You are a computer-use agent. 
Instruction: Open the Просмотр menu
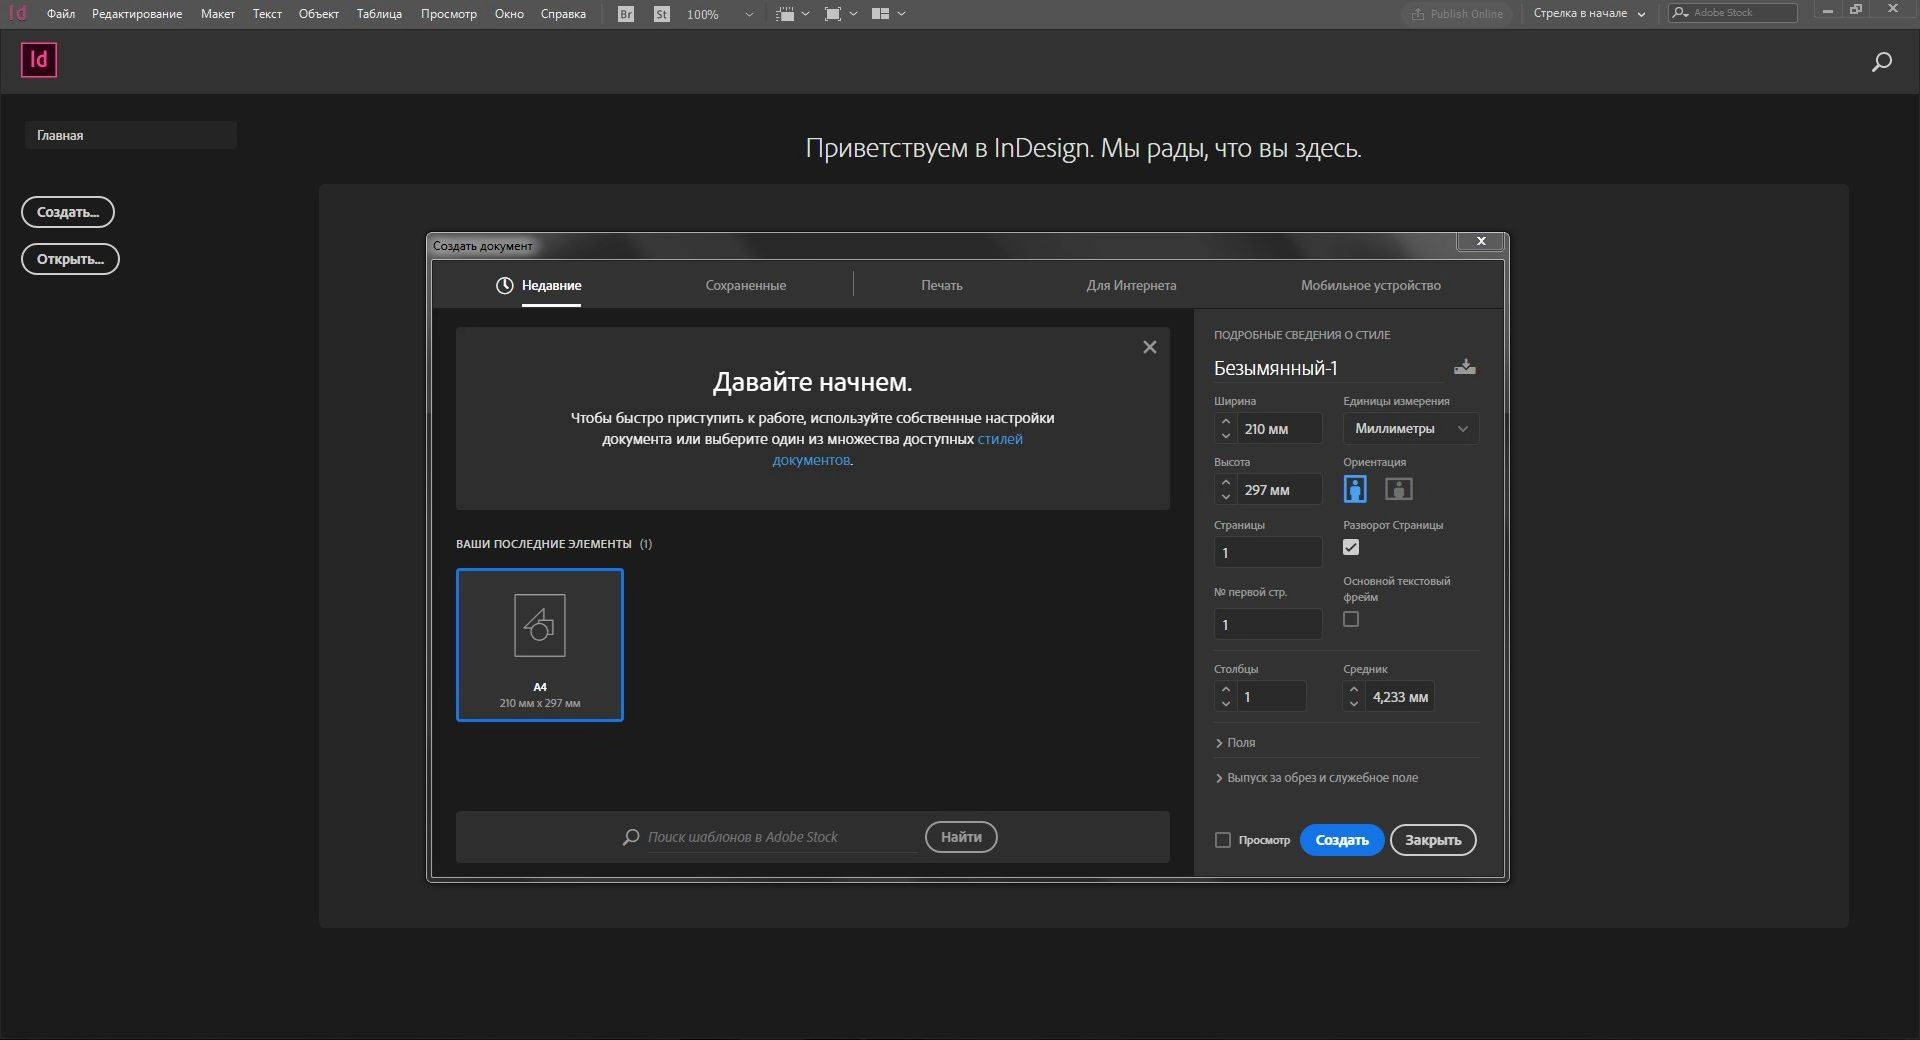point(449,14)
